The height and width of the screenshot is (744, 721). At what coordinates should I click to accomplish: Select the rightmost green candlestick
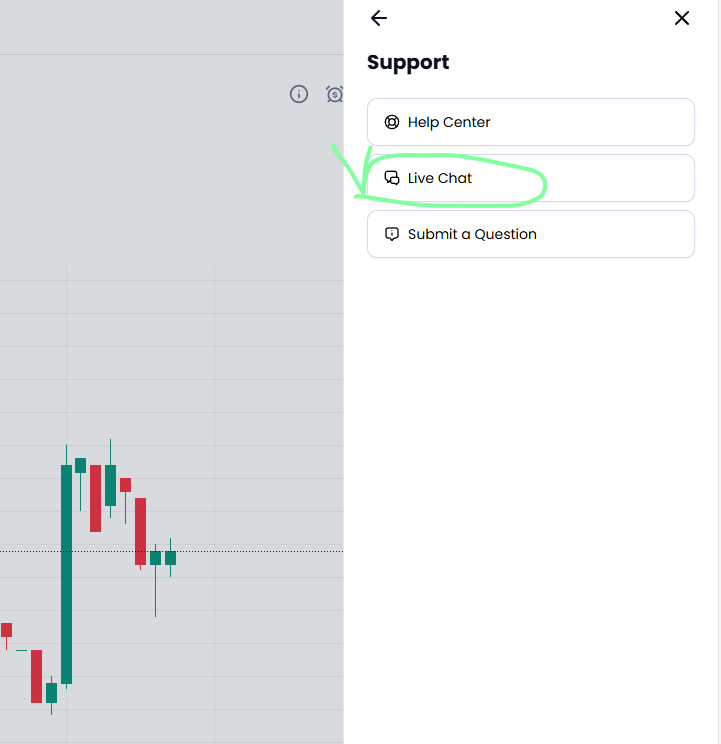[x=170, y=558]
